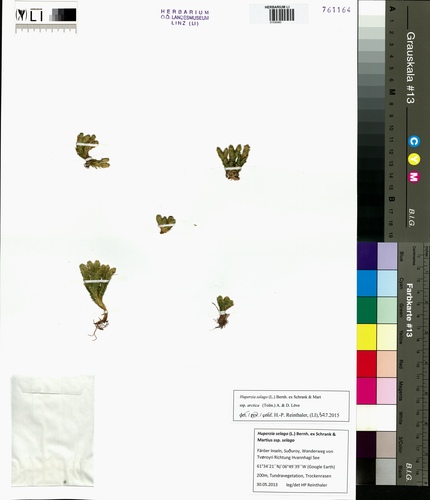Click the red color patch
The height and width of the screenshot is (500, 430).
click(x=367, y=364)
